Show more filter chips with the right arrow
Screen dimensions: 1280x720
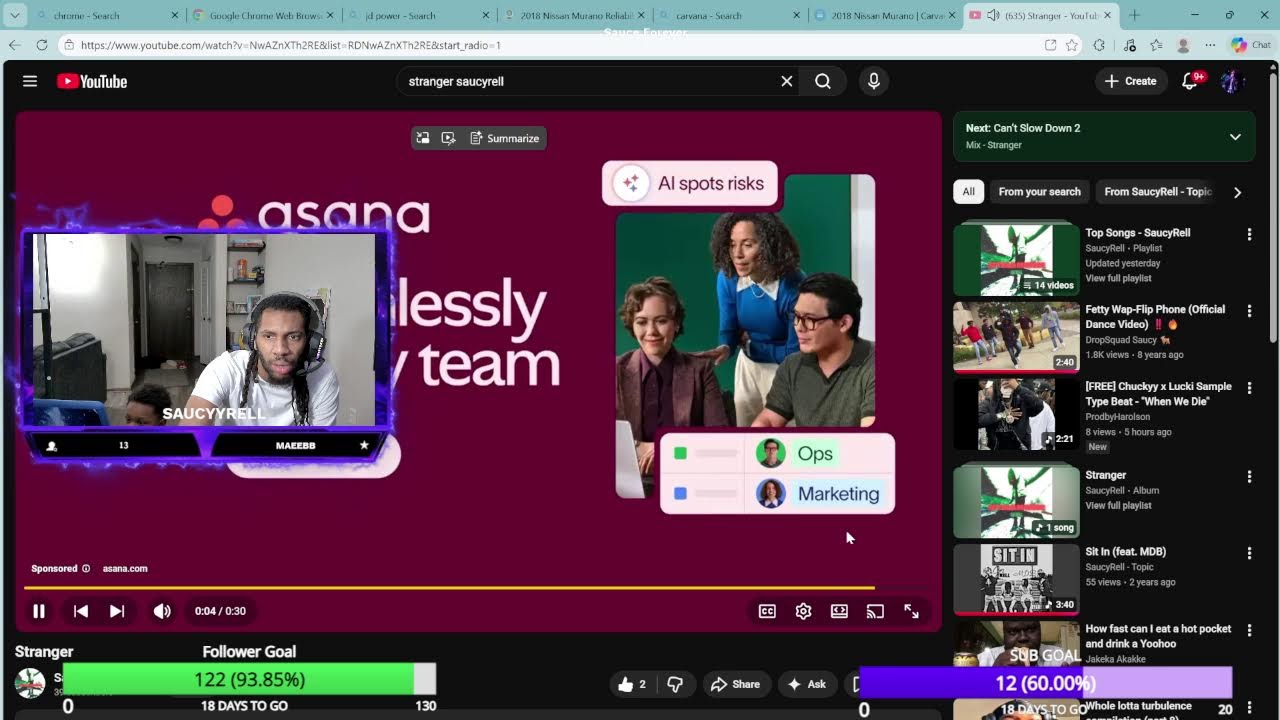pyautogui.click(x=1237, y=192)
